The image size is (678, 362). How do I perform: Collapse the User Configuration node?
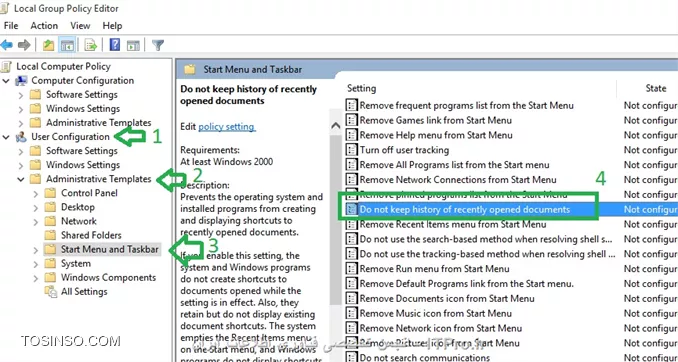pos(6,137)
